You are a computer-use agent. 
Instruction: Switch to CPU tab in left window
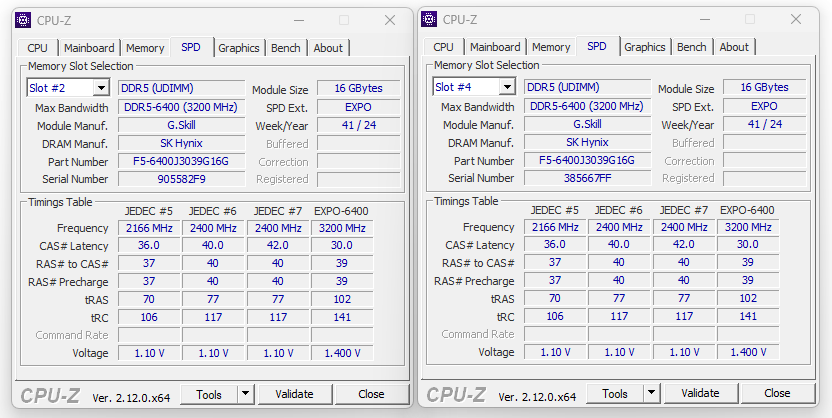[x=37, y=48]
